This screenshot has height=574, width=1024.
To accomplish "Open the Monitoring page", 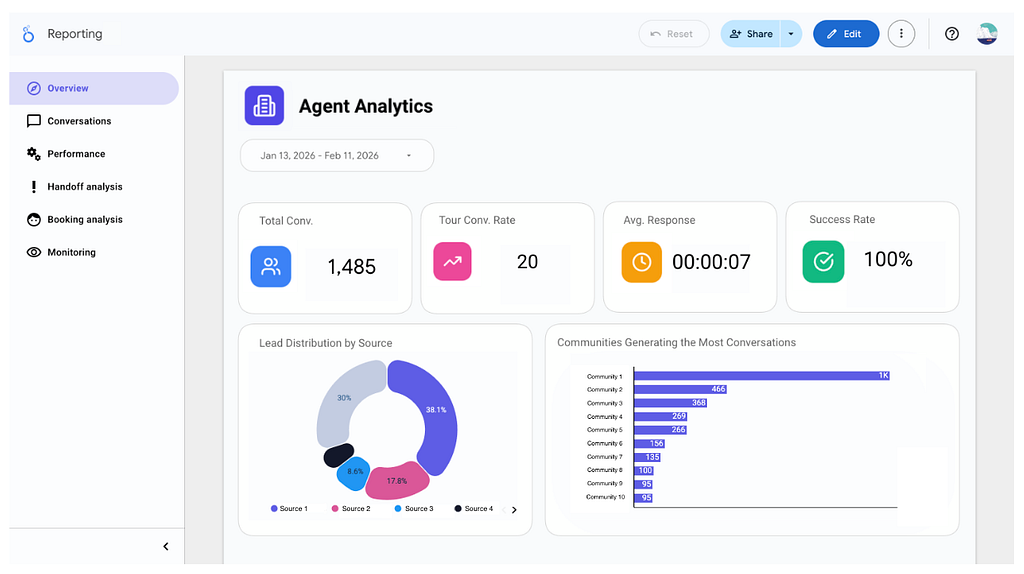I will (x=93, y=252).
